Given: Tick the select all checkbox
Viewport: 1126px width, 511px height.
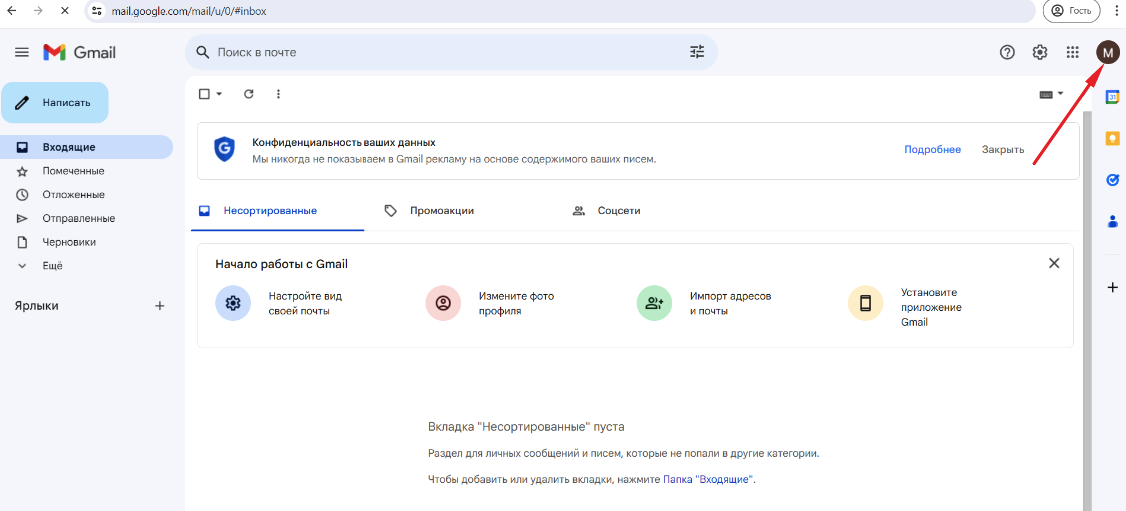Looking at the screenshot, I should 204,94.
